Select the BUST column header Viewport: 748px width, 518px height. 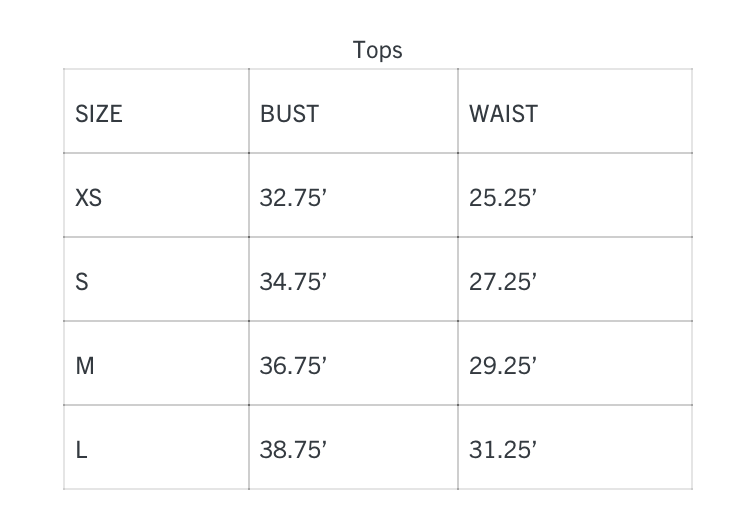(x=289, y=114)
